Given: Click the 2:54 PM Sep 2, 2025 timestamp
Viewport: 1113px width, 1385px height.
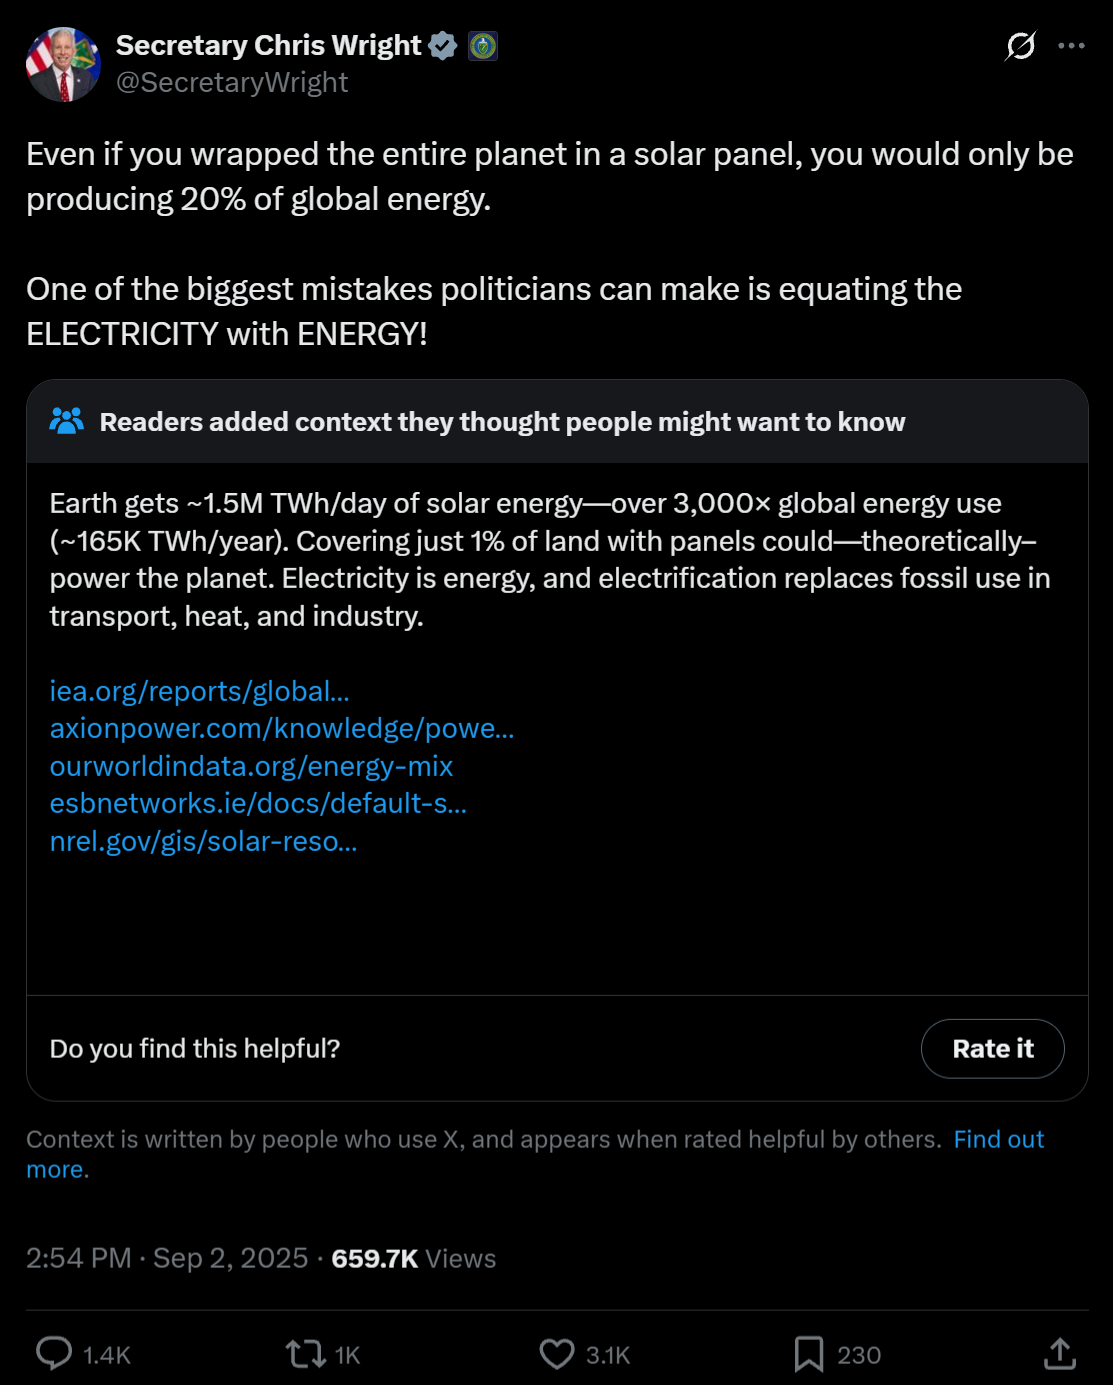Looking at the screenshot, I should (167, 1258).
